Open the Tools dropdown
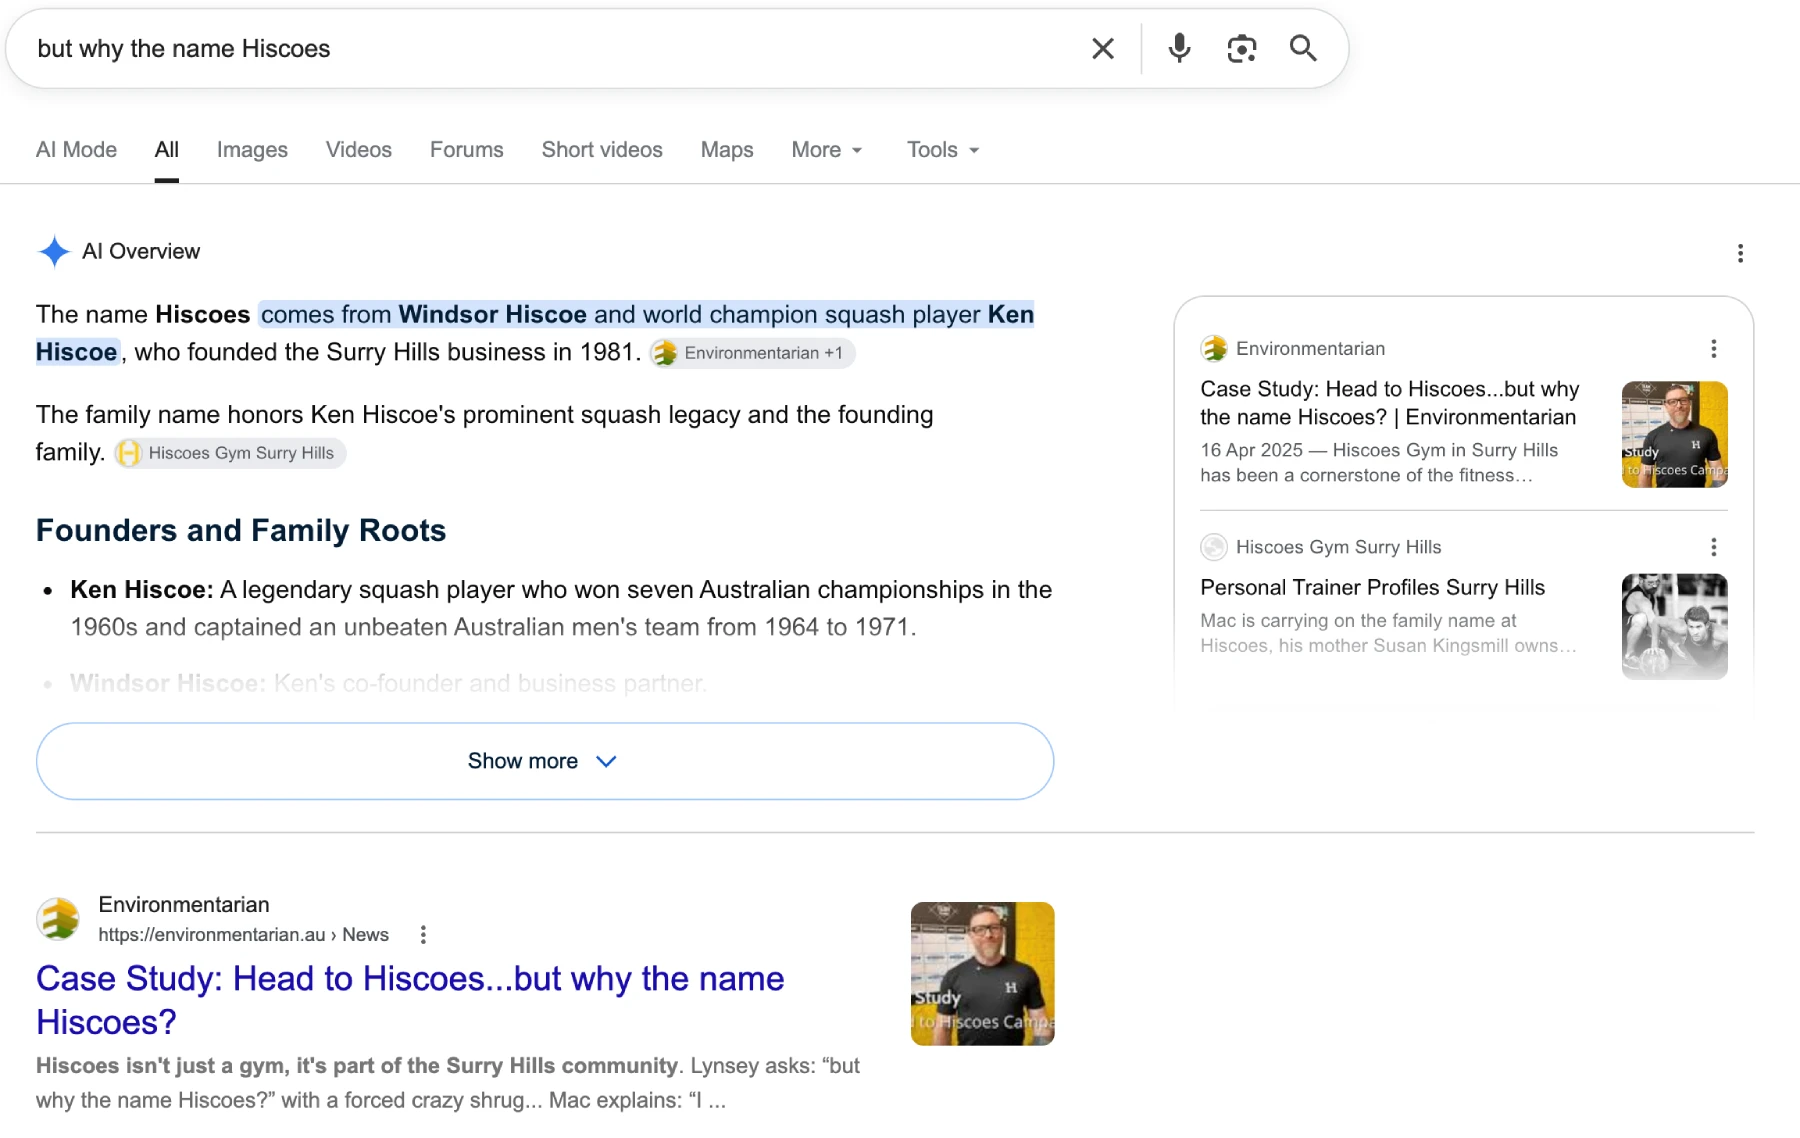Viewport: 1800px width, 1138px height. point(943,150)
